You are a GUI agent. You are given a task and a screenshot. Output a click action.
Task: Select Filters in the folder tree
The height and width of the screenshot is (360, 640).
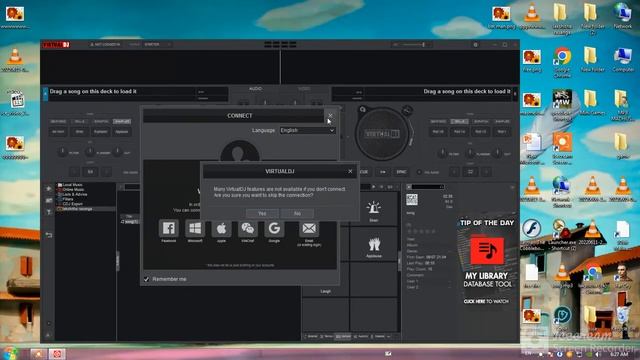pyautogui.click(x=67, y=199)
